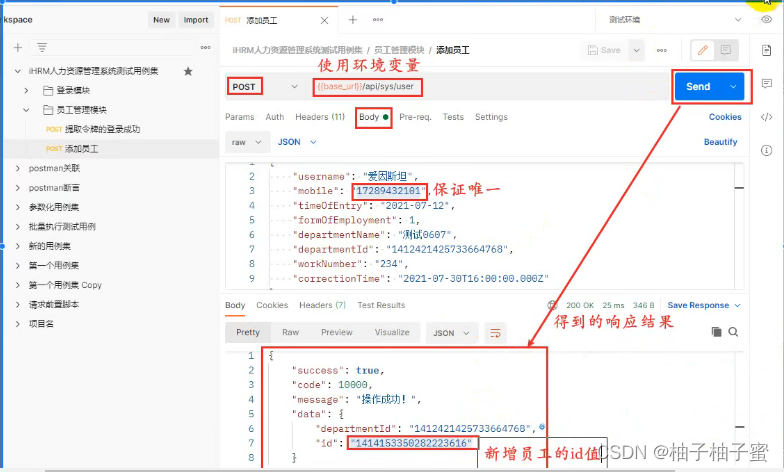This screenshot has width=784, height=472.
Task: Open the request Settings tab
Action: click(x=491, y=117)
